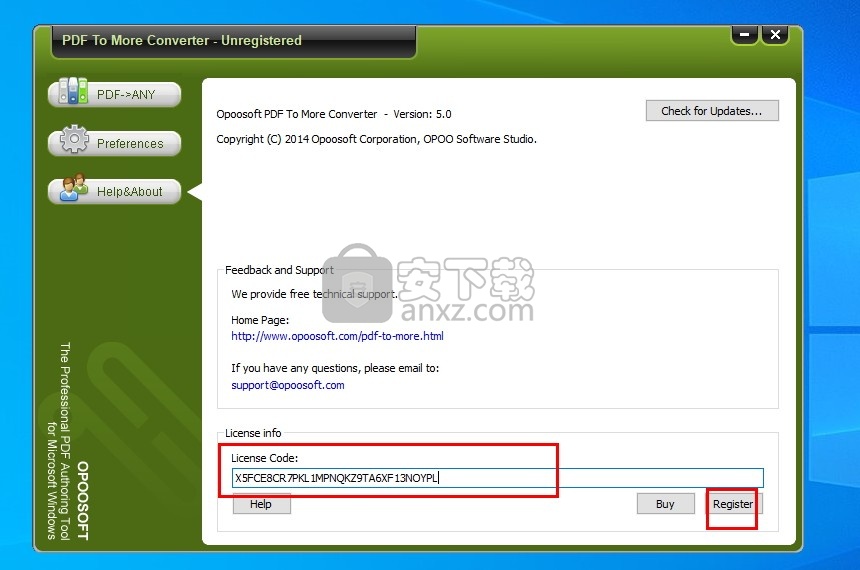Switch to the Help&About section
Image resolution: width=860 pixels, height=570 pixels.
coord(114,191)
